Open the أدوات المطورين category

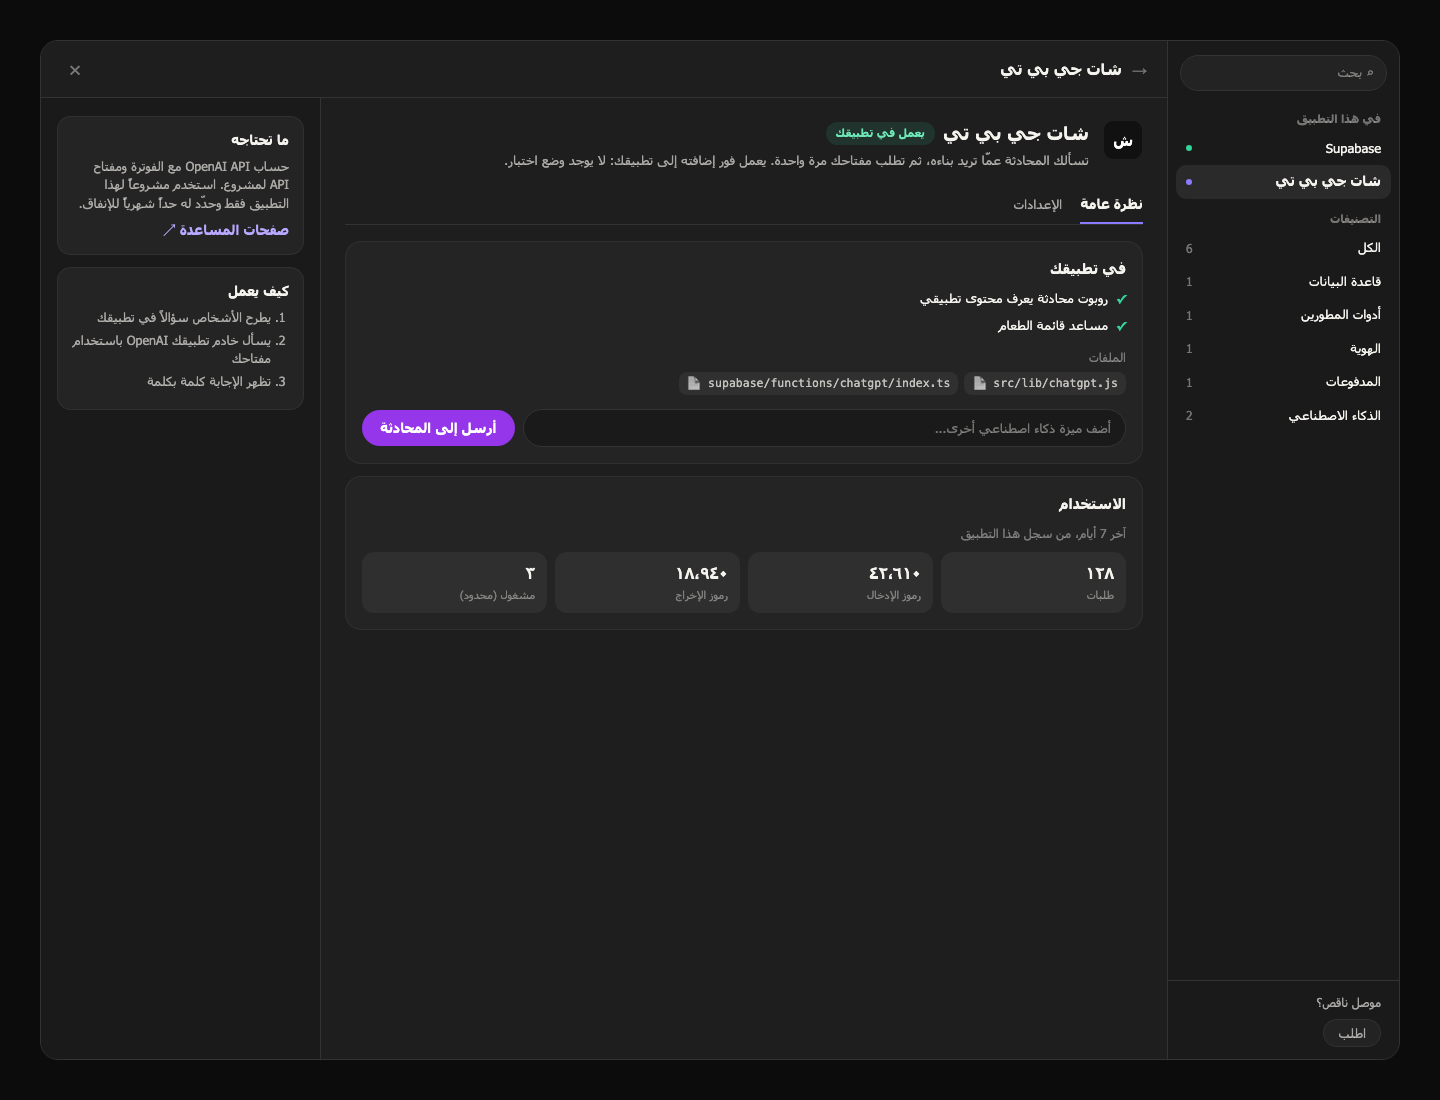(1283, 315)
